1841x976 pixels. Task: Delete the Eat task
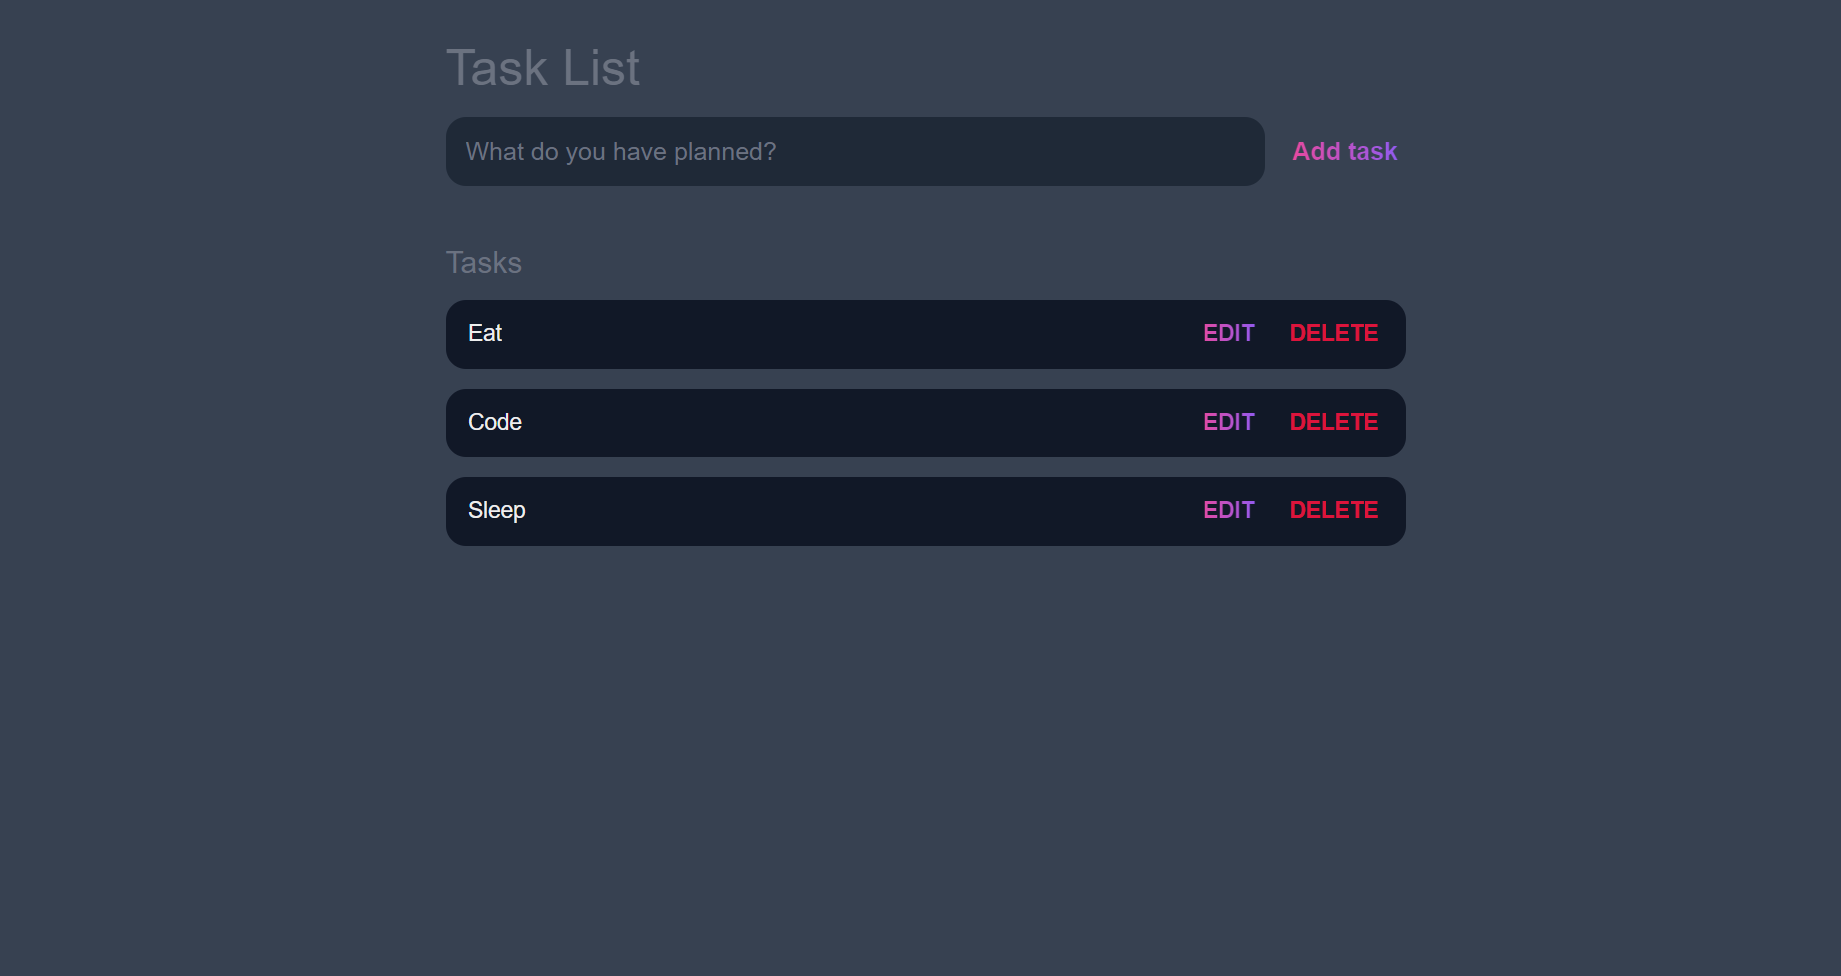[1333, 334]
